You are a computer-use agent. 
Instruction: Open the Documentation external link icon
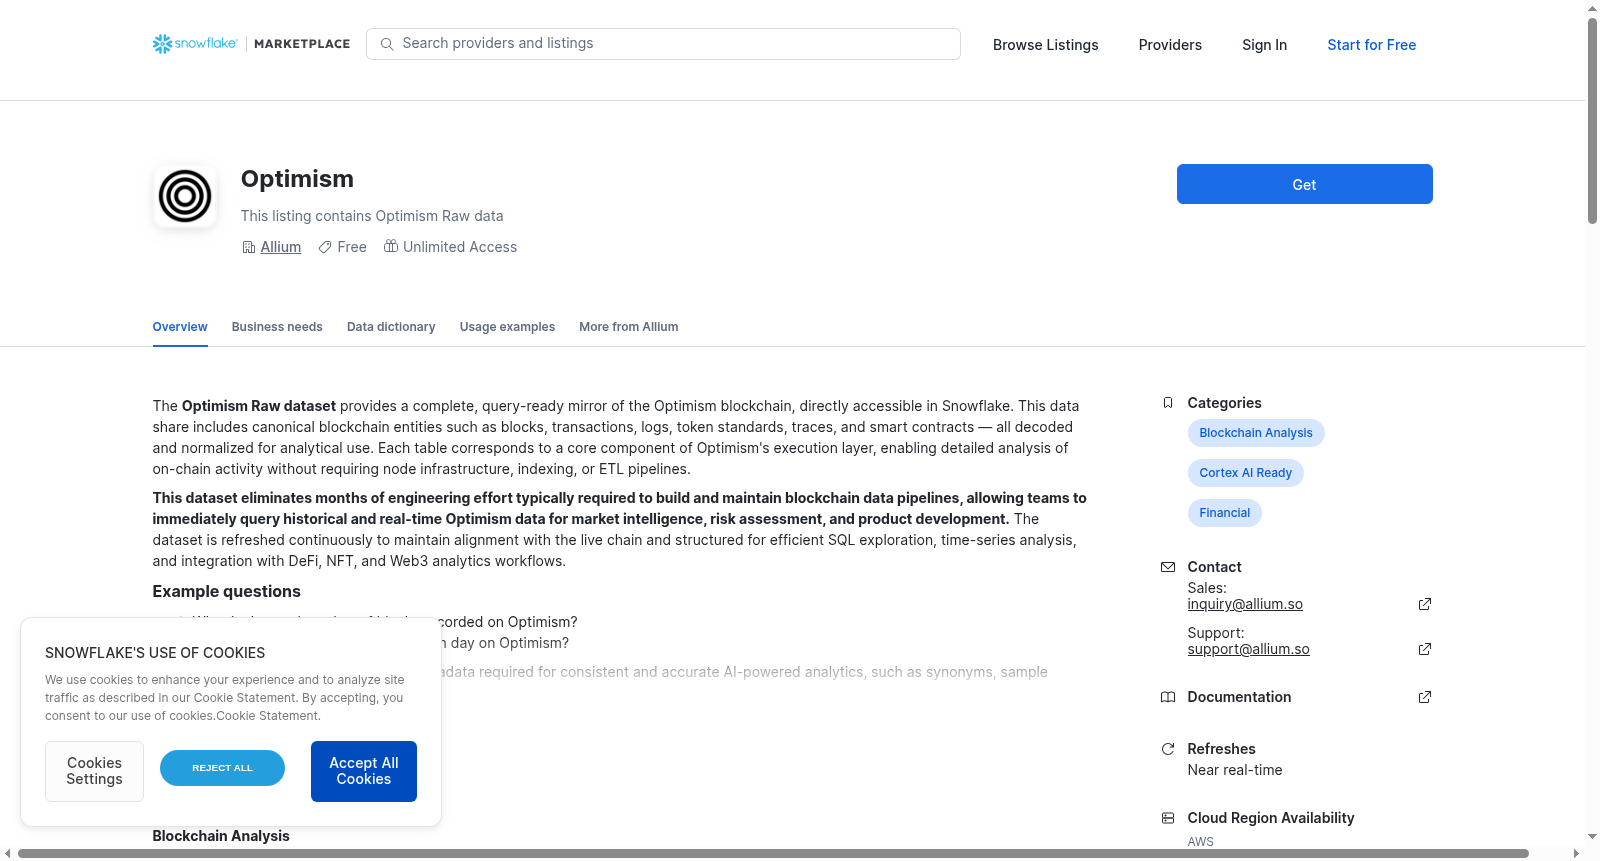pyautogui.click(x=1425, y=697)
